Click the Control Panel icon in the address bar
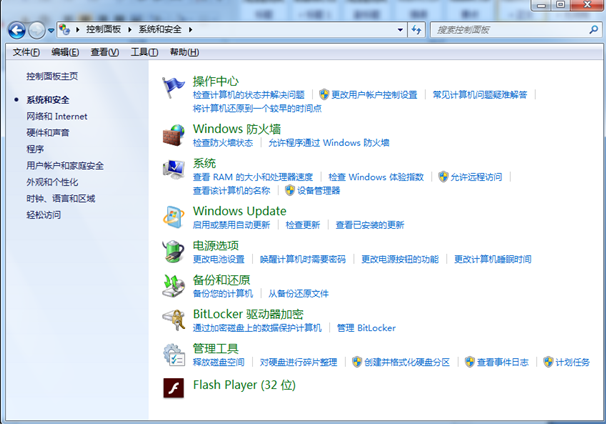 (65, 29)
